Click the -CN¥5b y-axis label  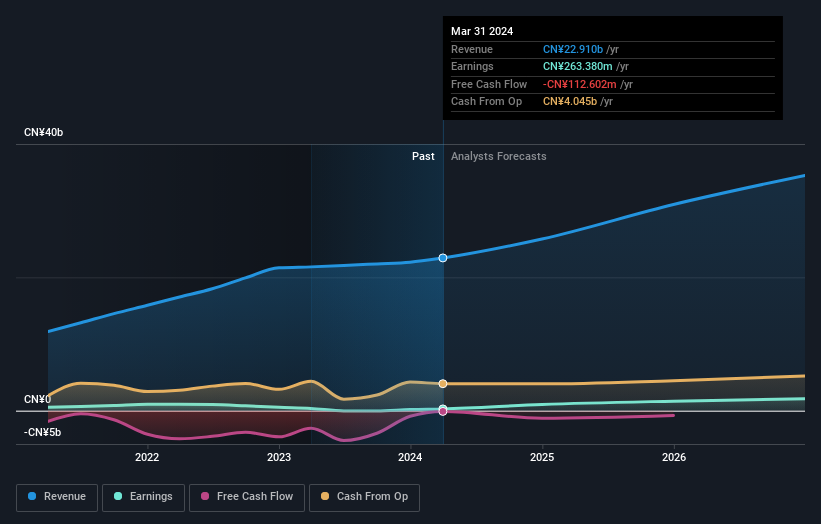point(42,432)
